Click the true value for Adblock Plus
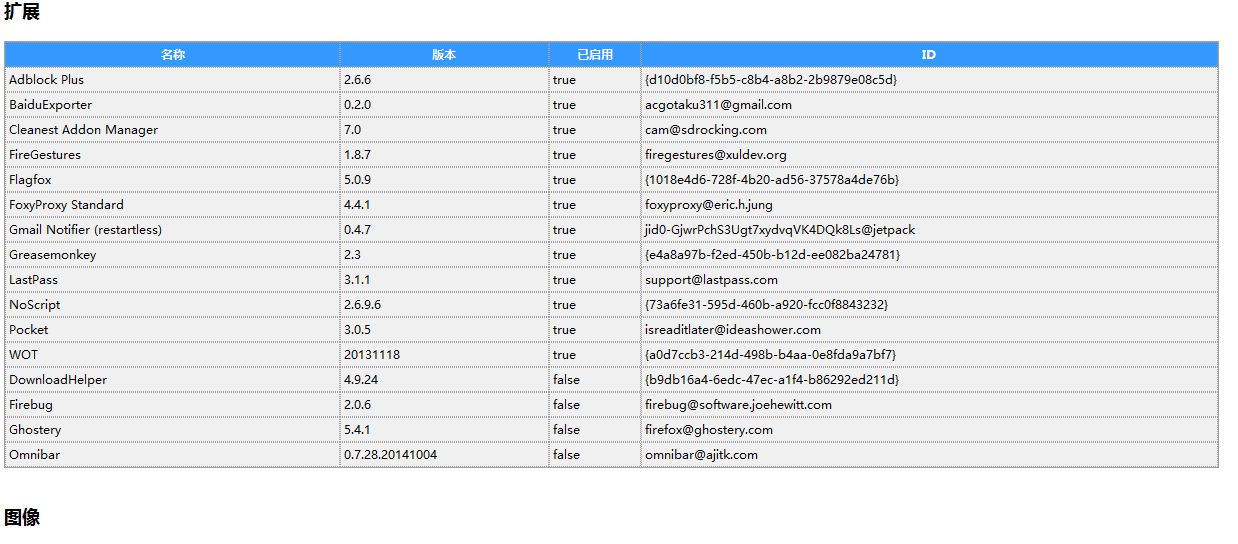The width and height of the screenshot is (1238, 544). [x=595, y=80]
